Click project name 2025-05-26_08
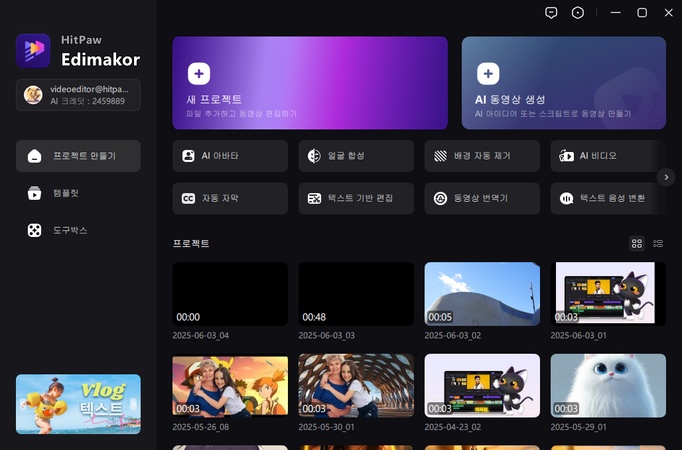 point(201,427)
